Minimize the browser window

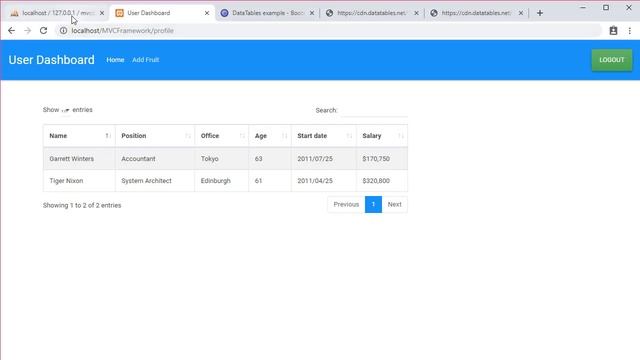click(x=583, y=8)
